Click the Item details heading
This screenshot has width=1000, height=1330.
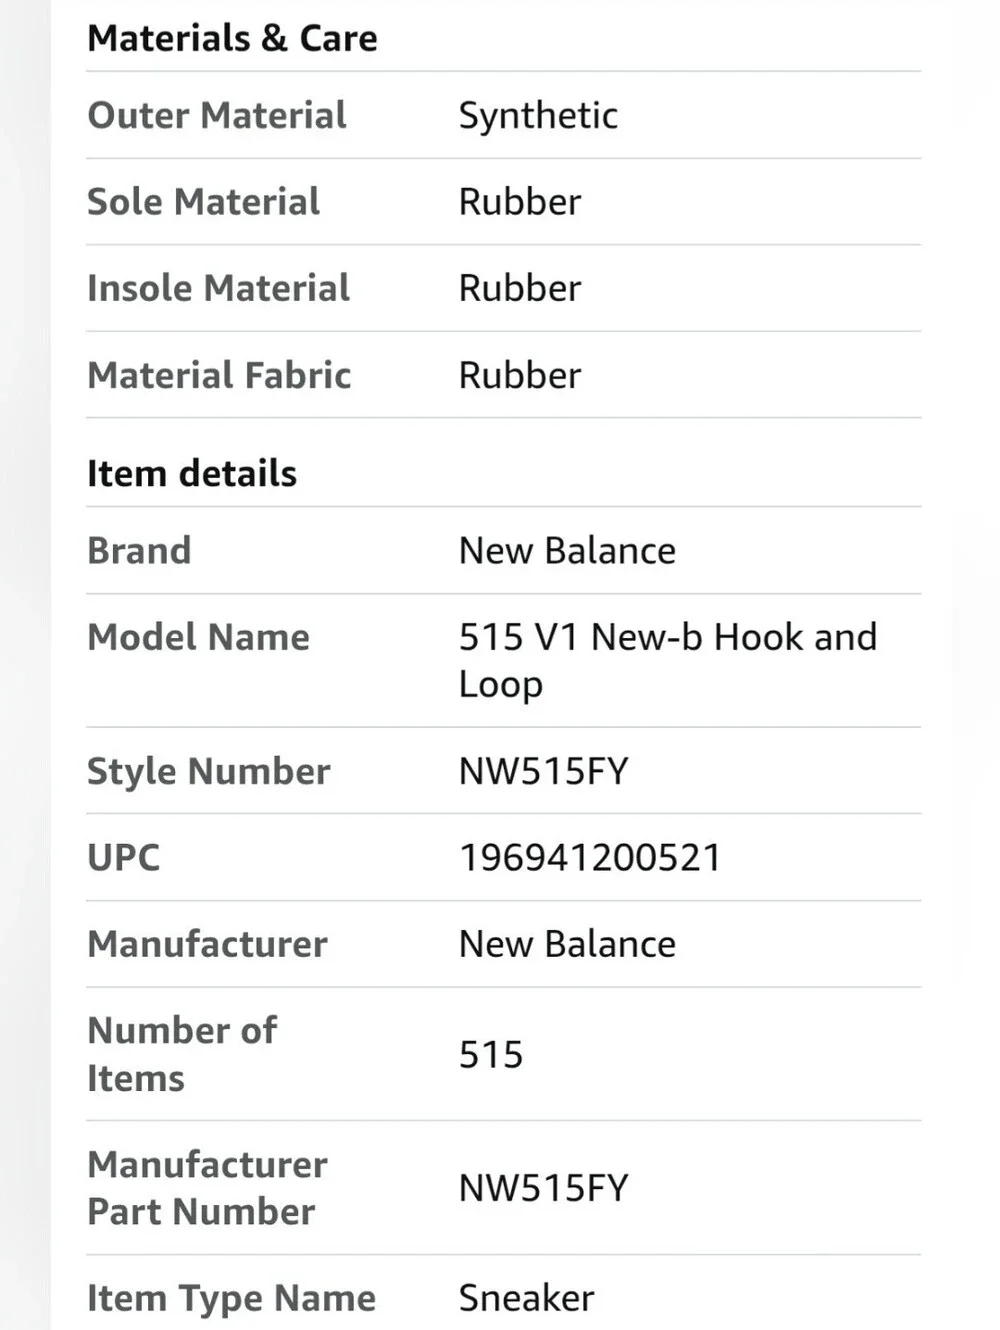(x=192, y=473)
